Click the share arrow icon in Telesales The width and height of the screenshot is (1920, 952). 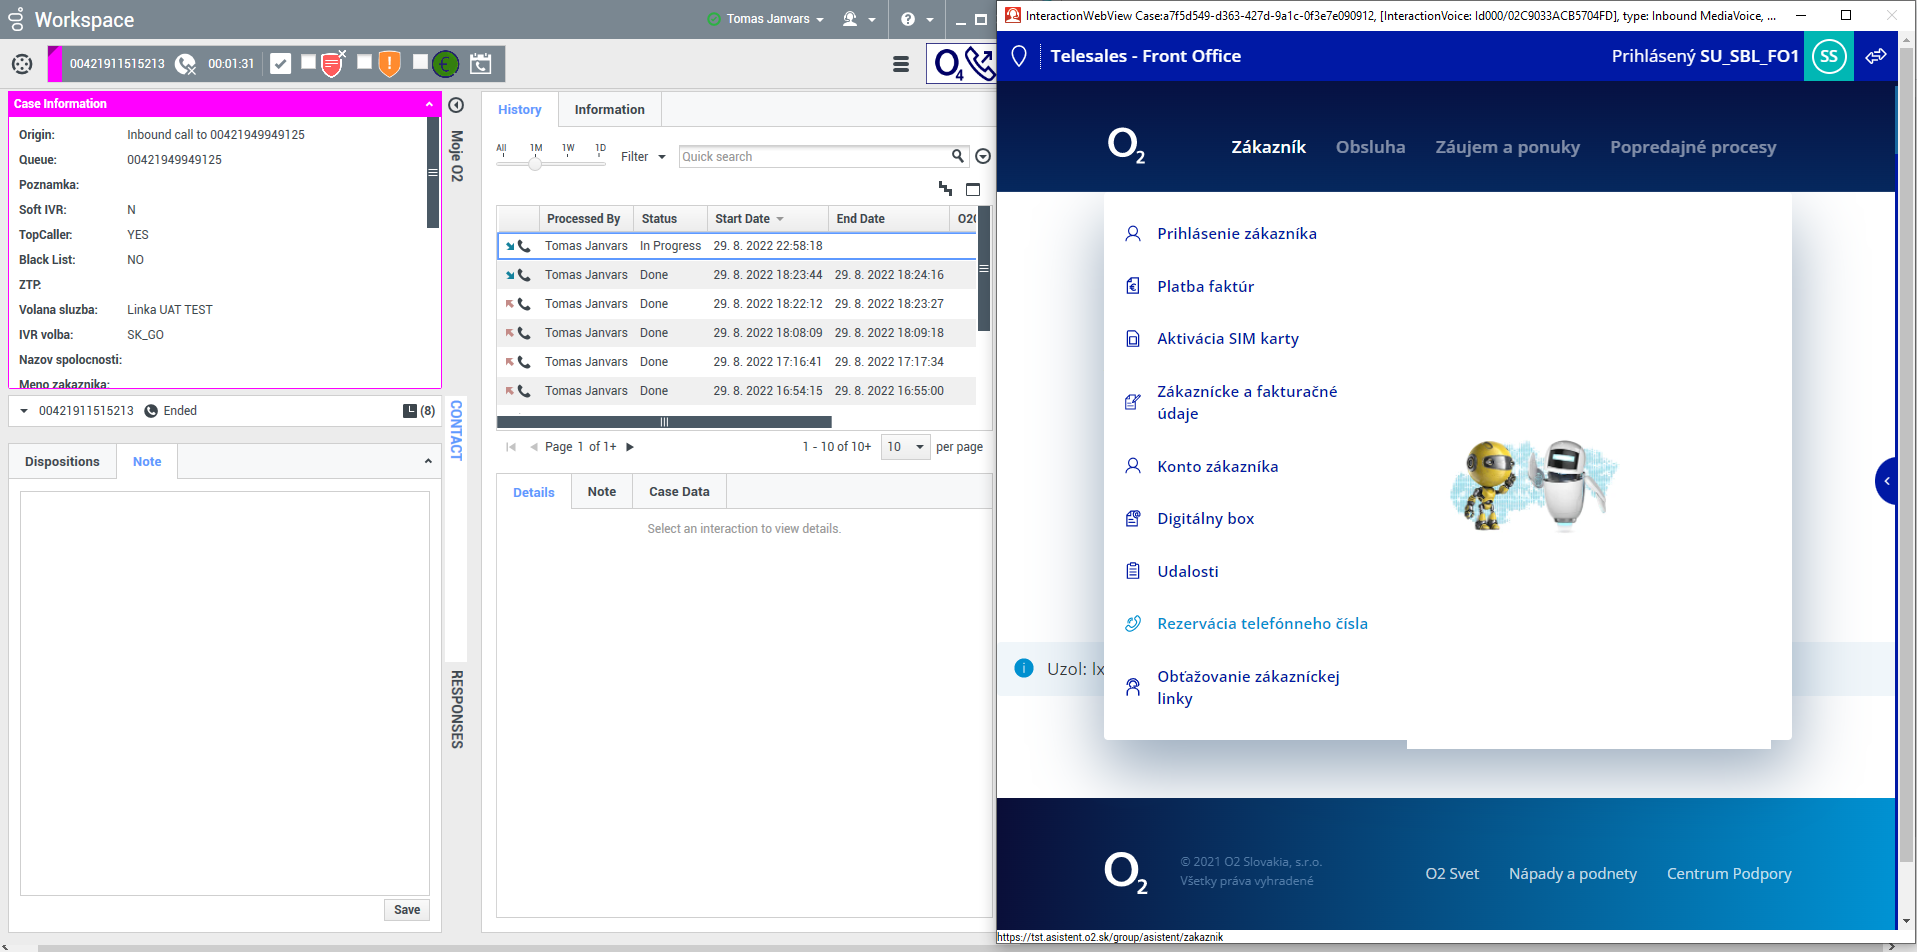(1876, 56)
